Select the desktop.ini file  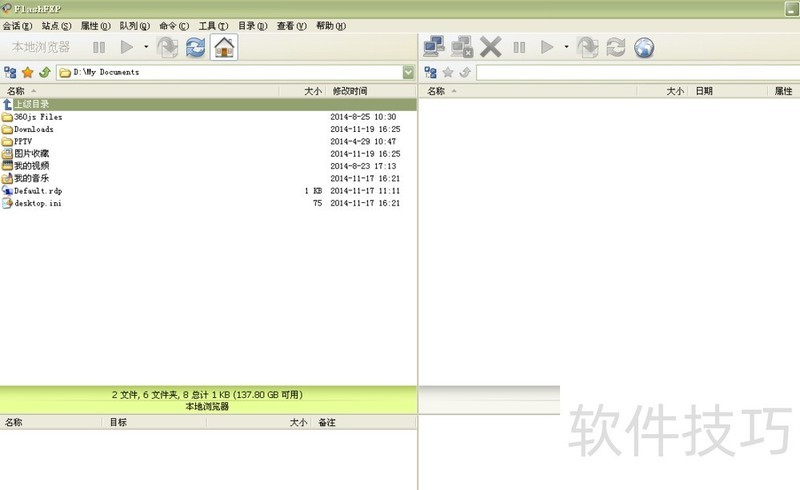208,203
